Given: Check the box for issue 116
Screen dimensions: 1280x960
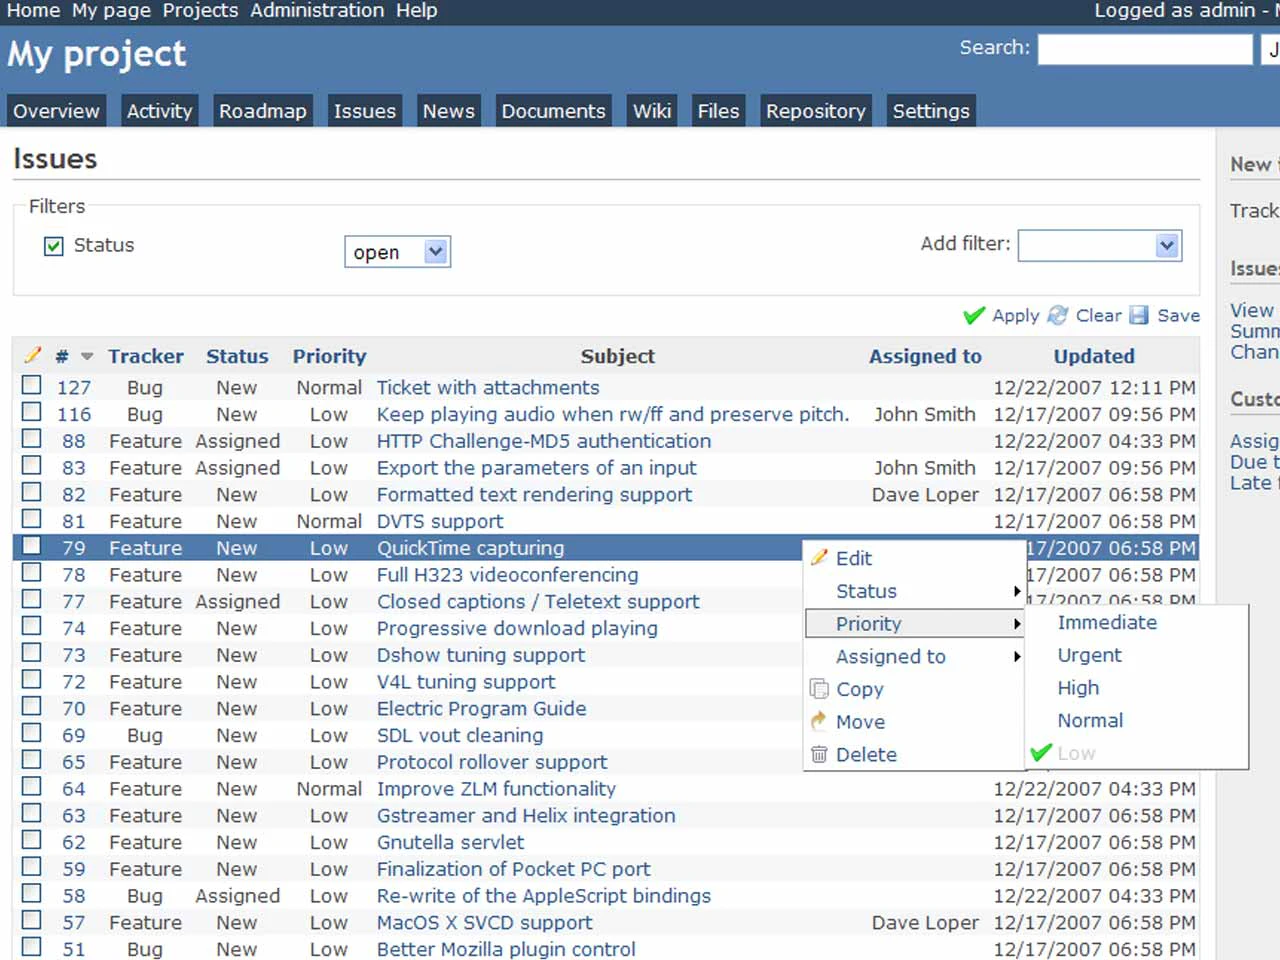Looking at the screenshot, I should pyautogui.click(x=32, y=412).
